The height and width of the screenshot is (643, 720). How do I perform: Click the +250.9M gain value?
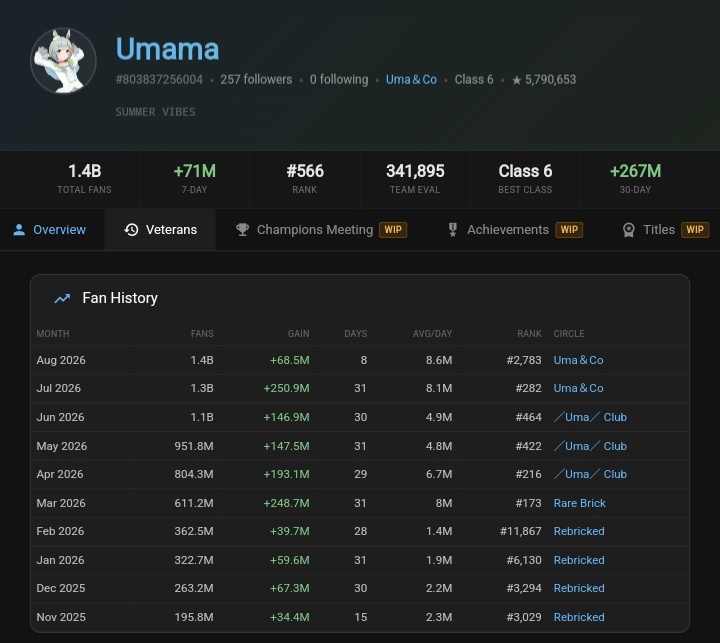tap(287, 388)
